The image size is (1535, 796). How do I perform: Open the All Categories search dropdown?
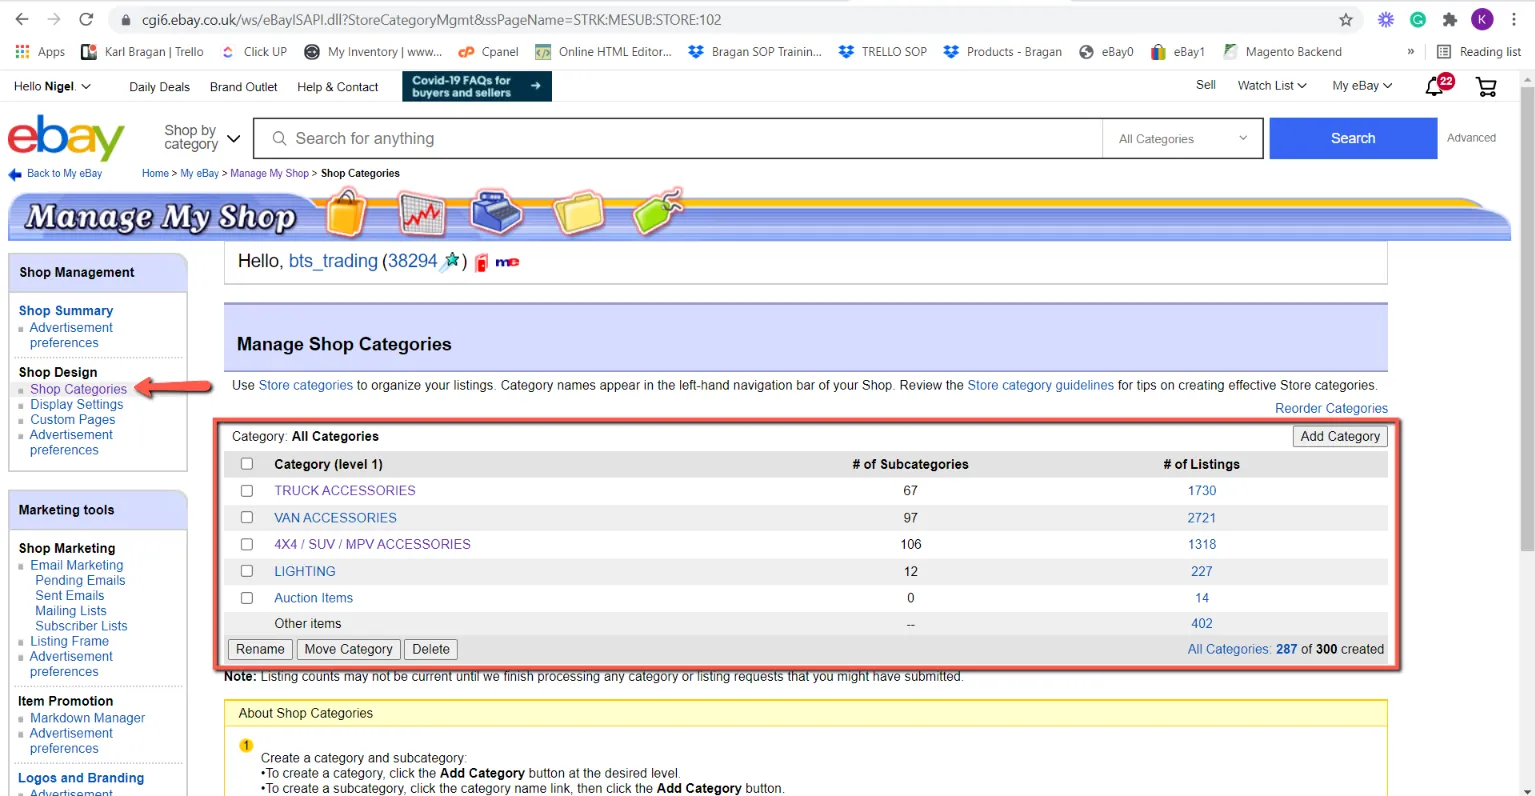pyautogui.click(x=1183, y=139)
